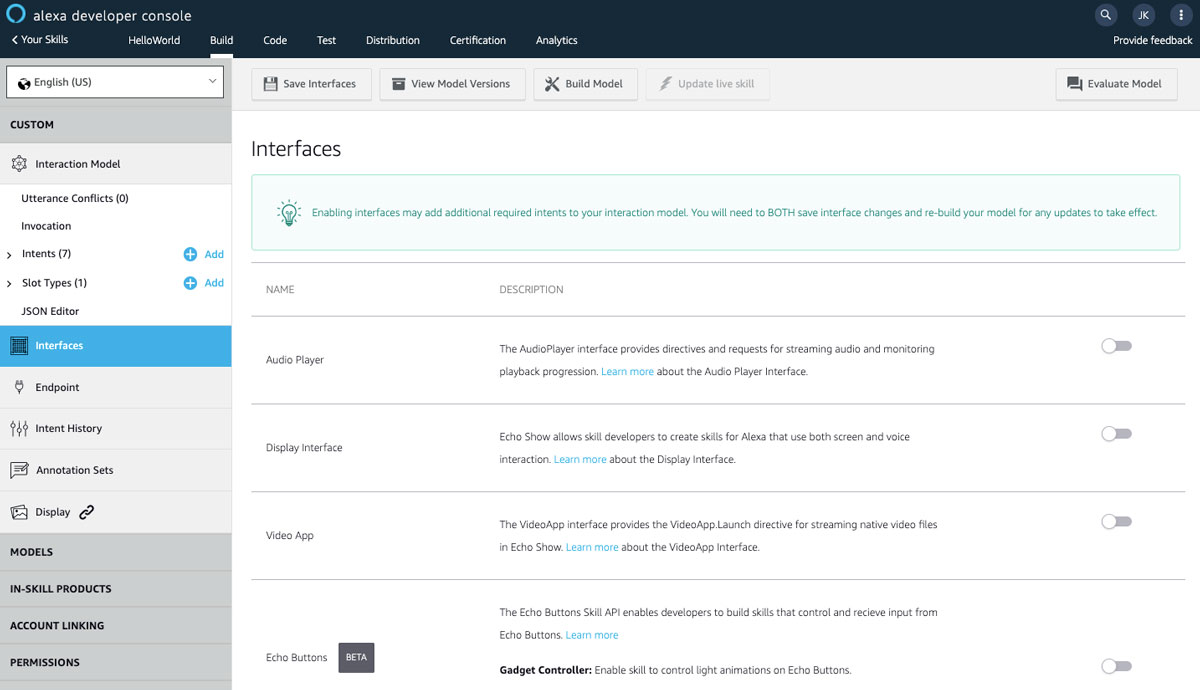The image size is (1200, 690).
Task: Click the wrench icon in Build Model
Action: click(552, 84)
